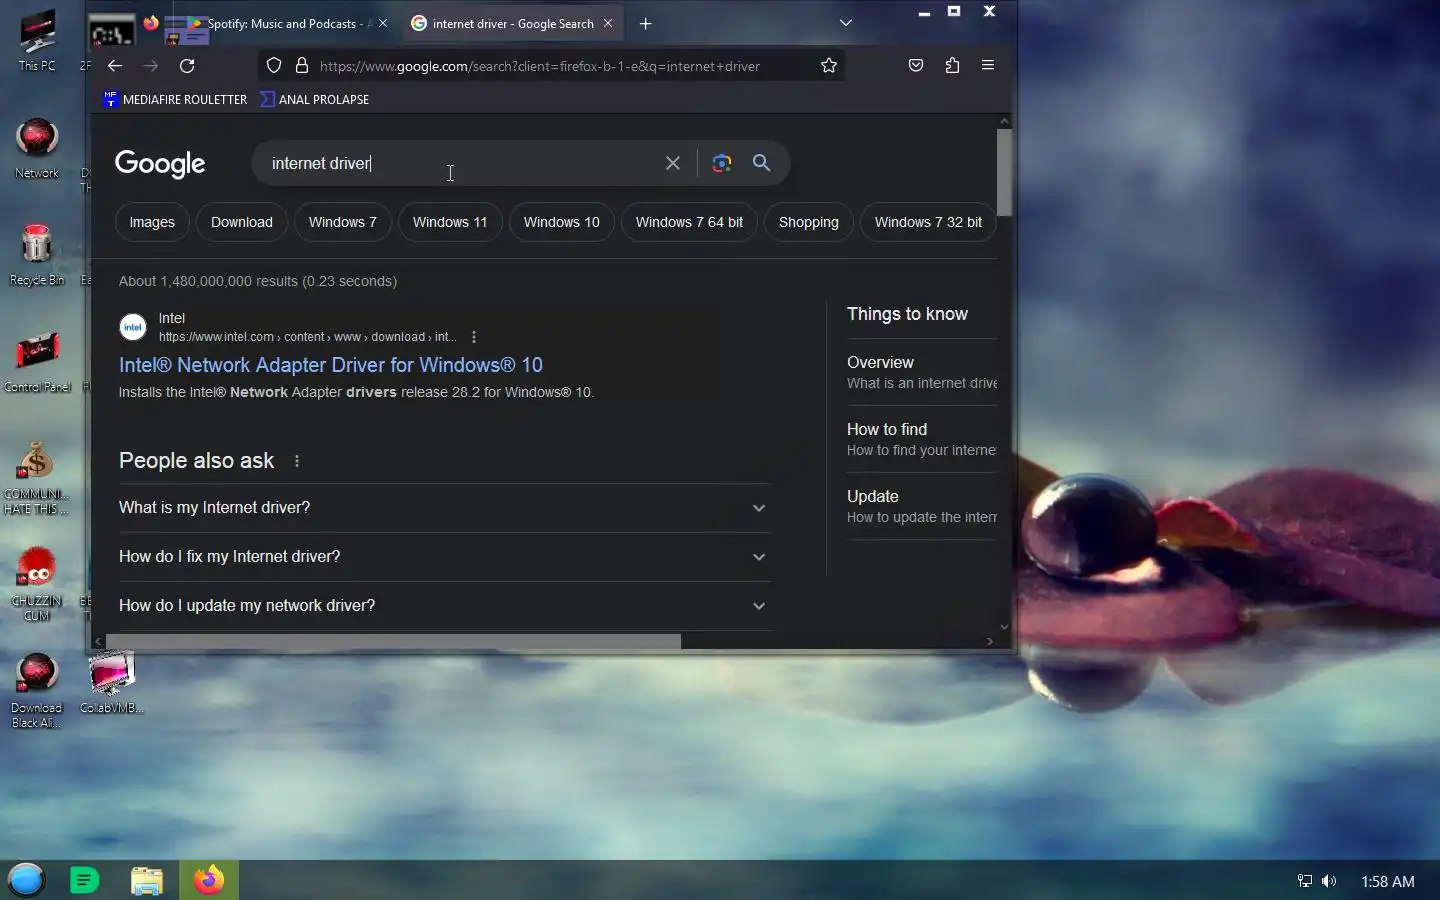Click the vertical scrollbar thumb

click(1004, 171)
